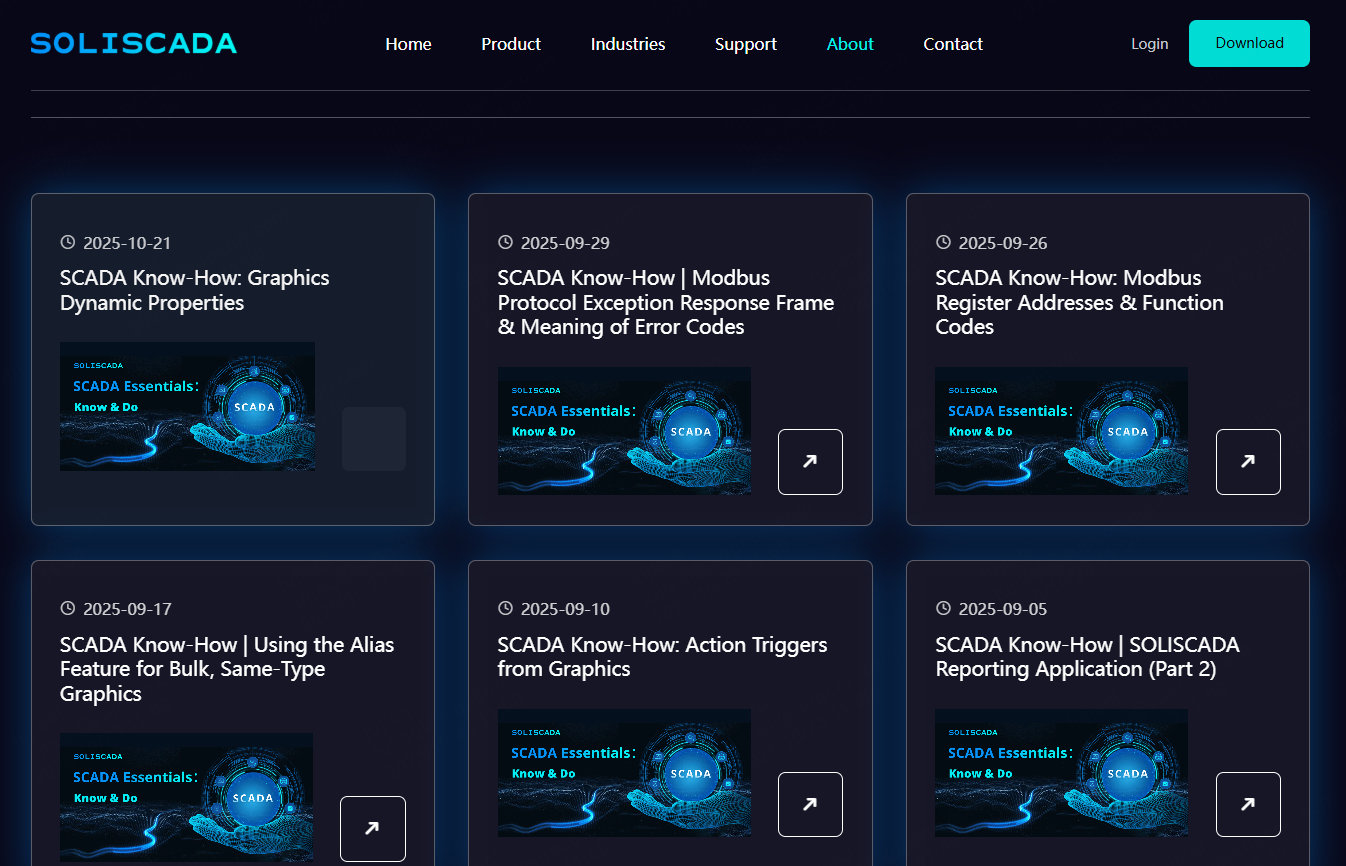The width and height of the screenshot is (1346, 866).
Task: Click clock icon beside 2025-10-21 date
Action: click(x=68, y=242)
